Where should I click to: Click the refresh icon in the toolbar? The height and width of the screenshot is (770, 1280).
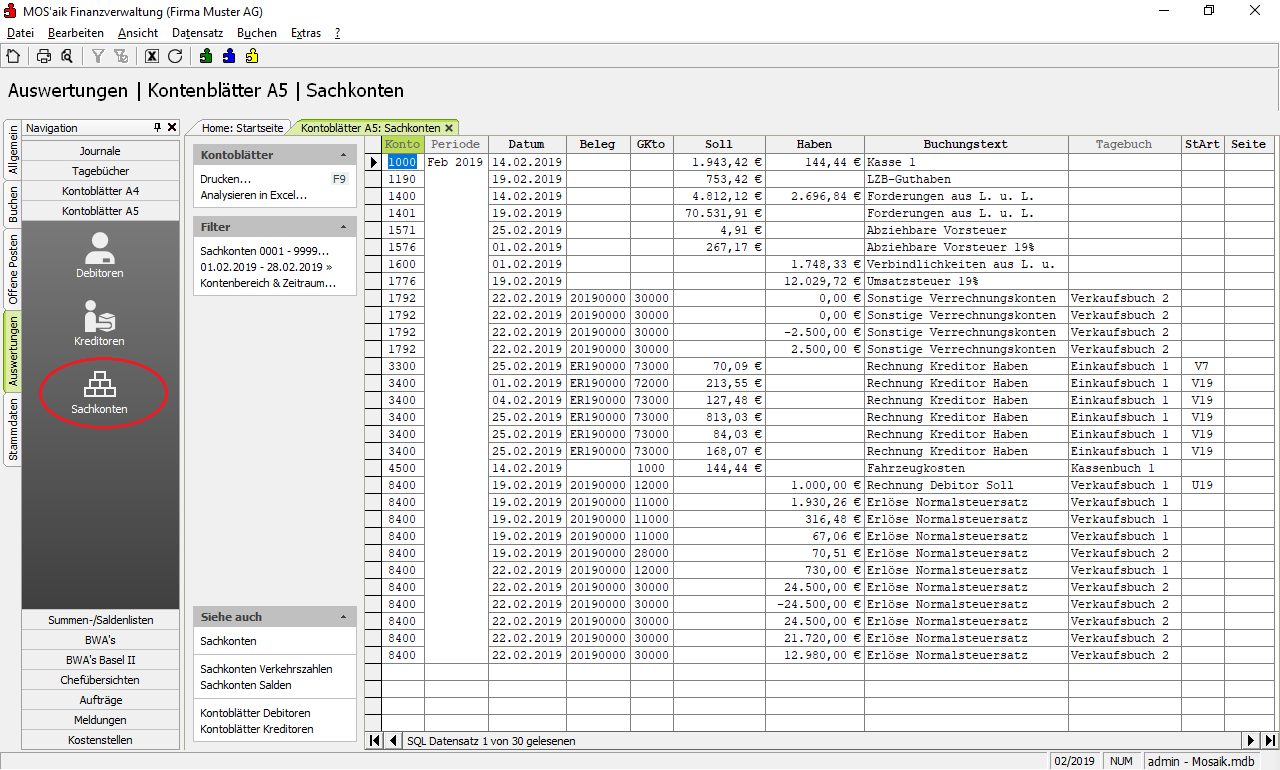(x=175, y=56)
